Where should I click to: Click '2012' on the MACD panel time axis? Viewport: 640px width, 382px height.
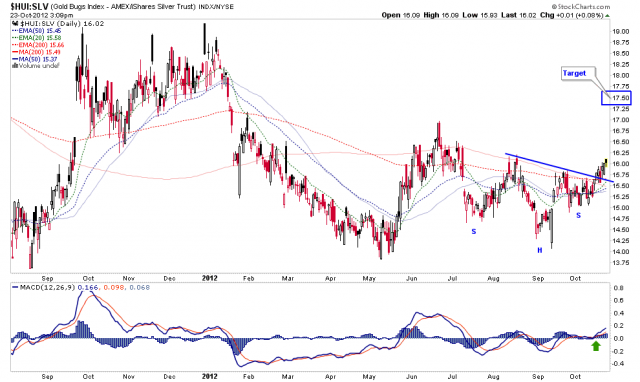[209, 376]
